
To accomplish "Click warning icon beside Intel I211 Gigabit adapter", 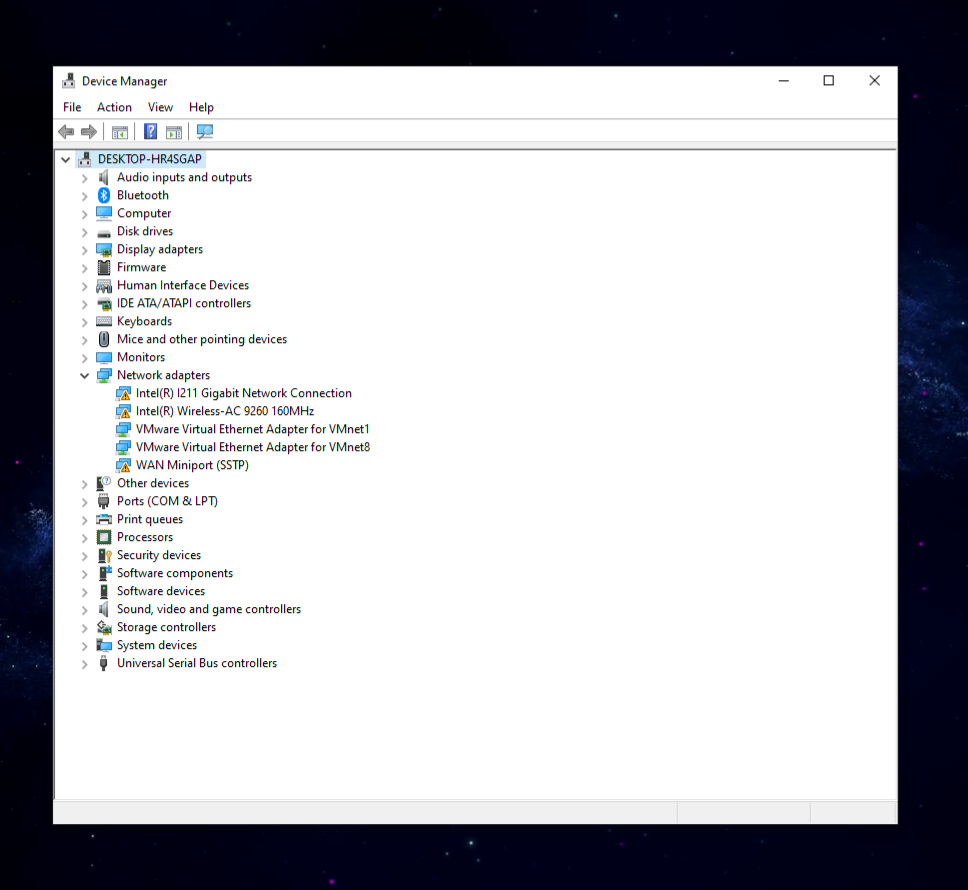I will 123,393.
